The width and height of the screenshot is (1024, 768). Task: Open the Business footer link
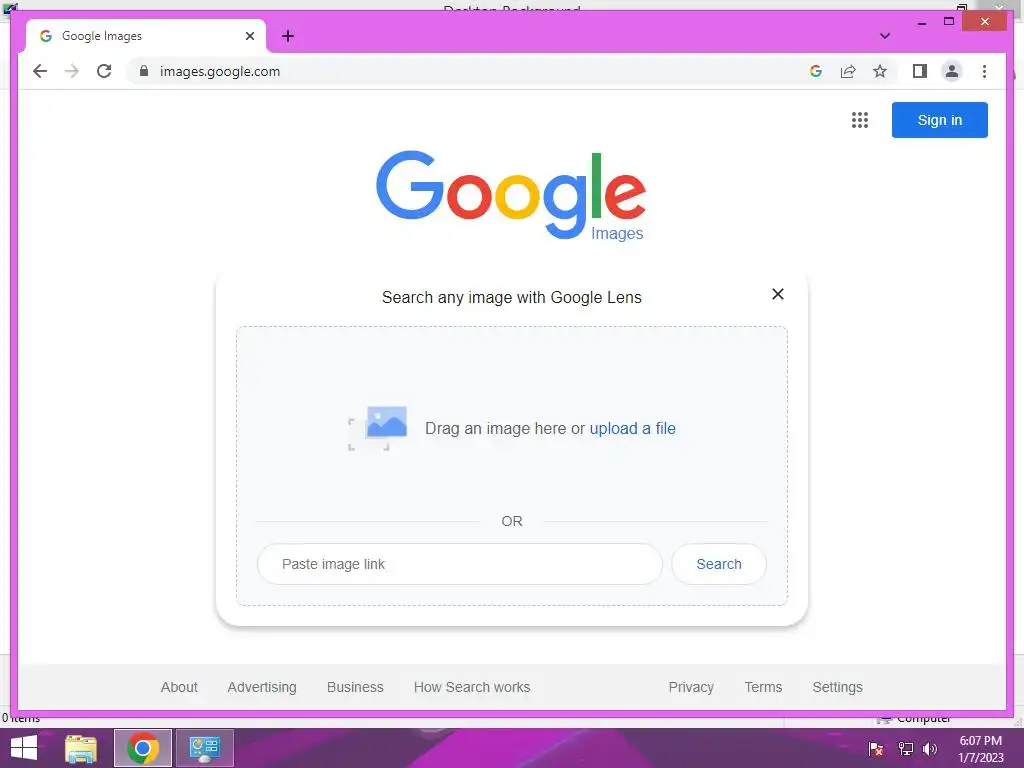[x=355, y=687]
